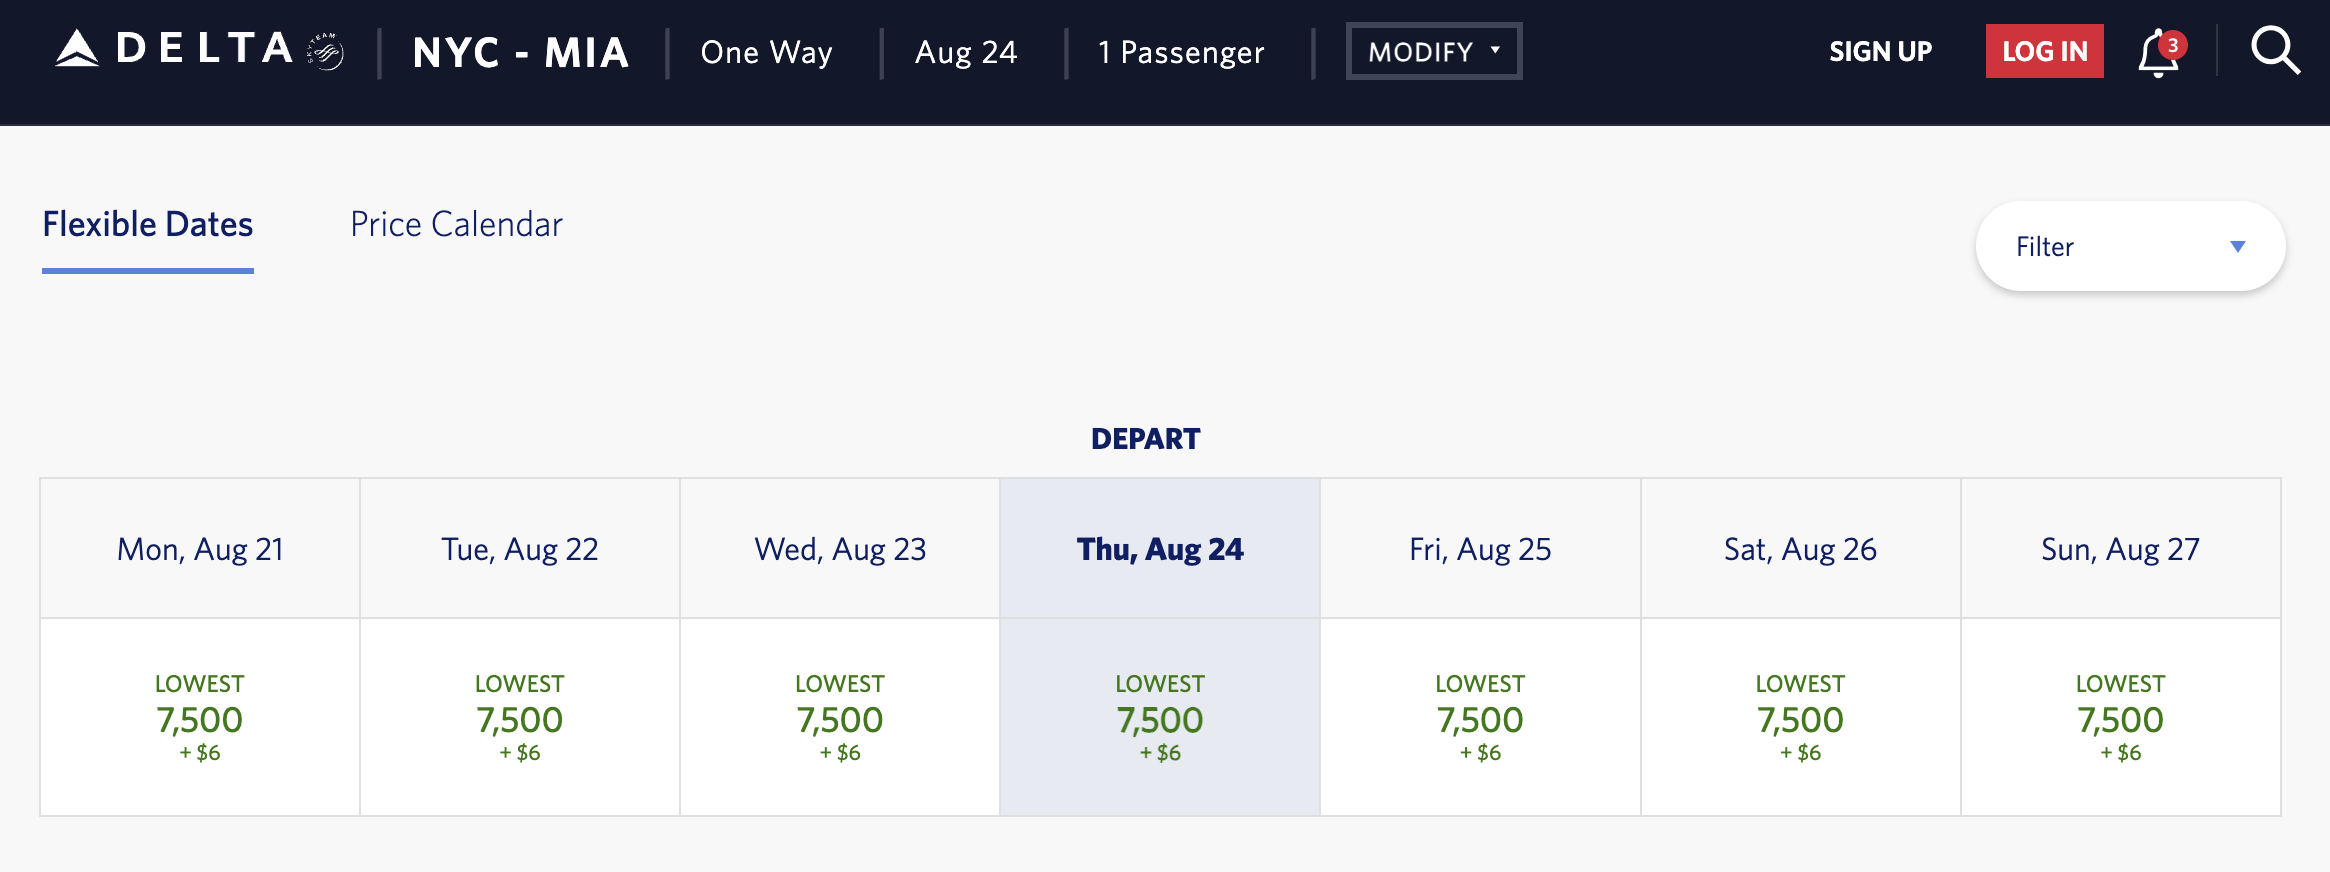Select Thu, Aug 24 7,500 miles fare
The height and width of the screenshot is (872, 2330).
pyautogui.click(x=1160, y=717)
